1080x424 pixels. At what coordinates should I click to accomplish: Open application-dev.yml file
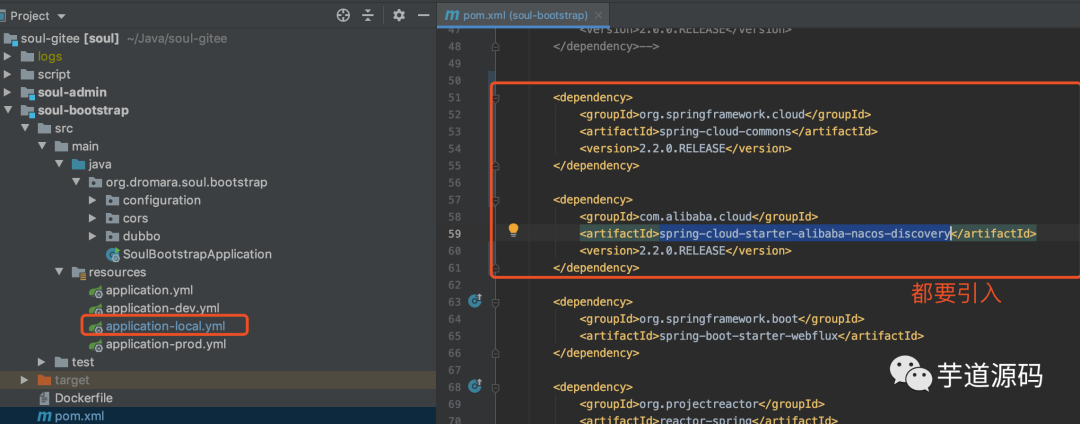pos(163,308)
